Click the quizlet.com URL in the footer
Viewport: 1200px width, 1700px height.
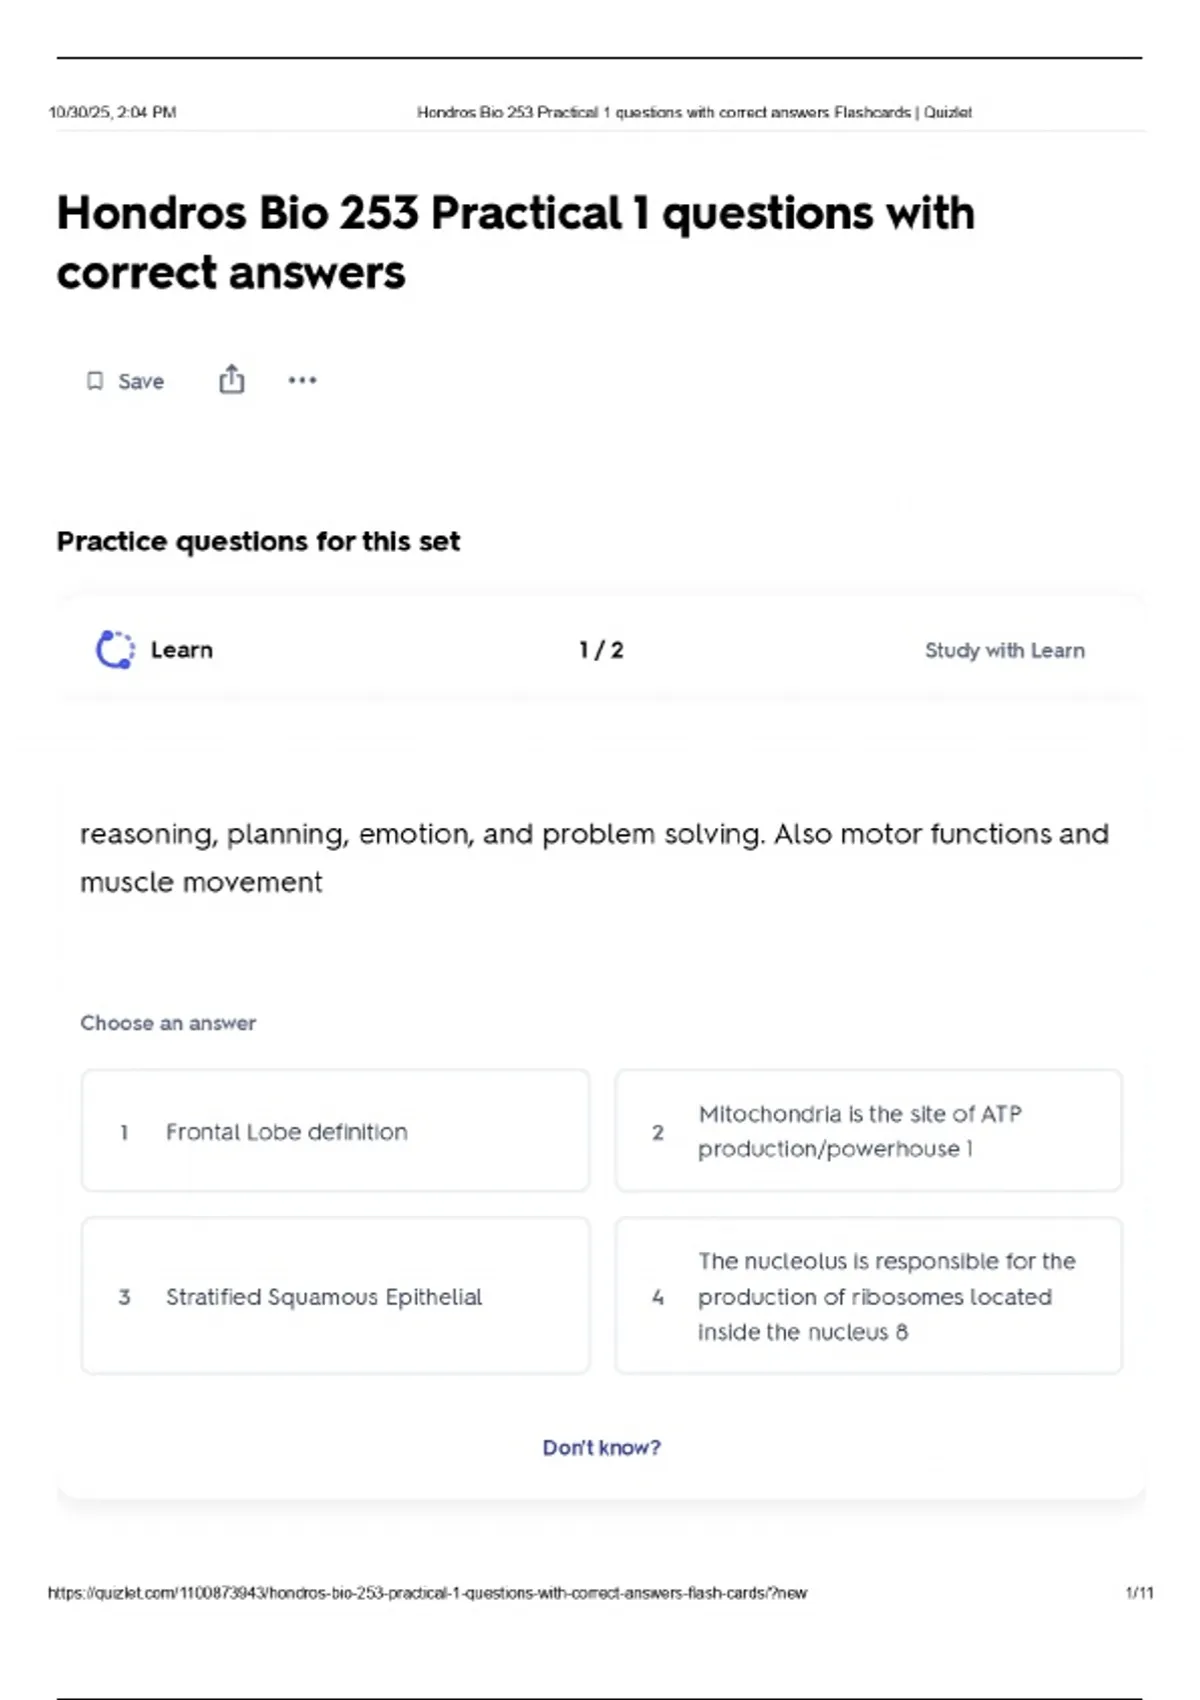[427, 1593]
